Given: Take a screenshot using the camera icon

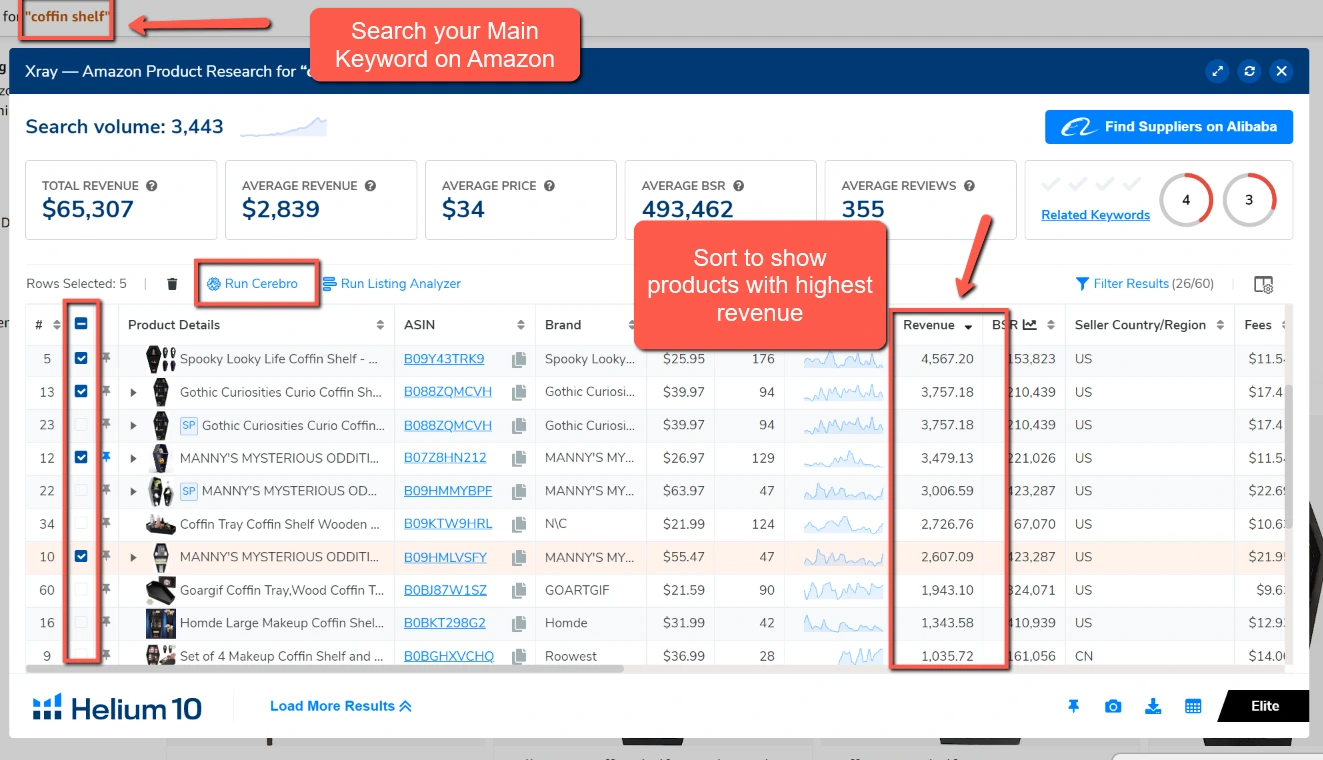Looking at the screenshot, I should [1113, 706].
